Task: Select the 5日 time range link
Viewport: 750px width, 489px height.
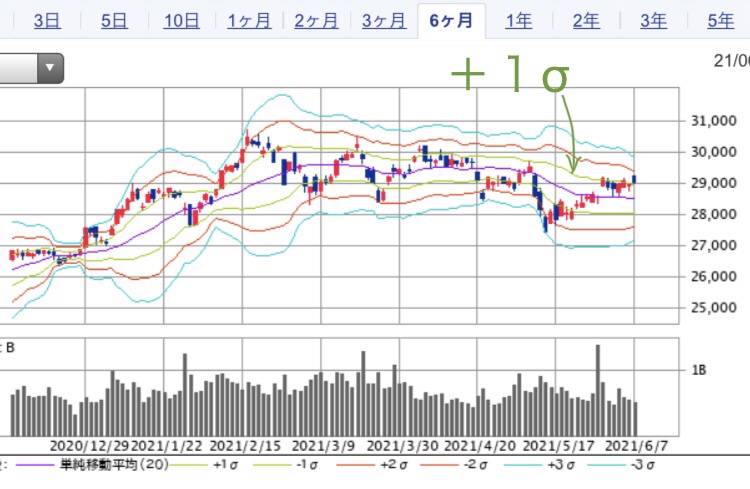Action: tap(114, 21)
